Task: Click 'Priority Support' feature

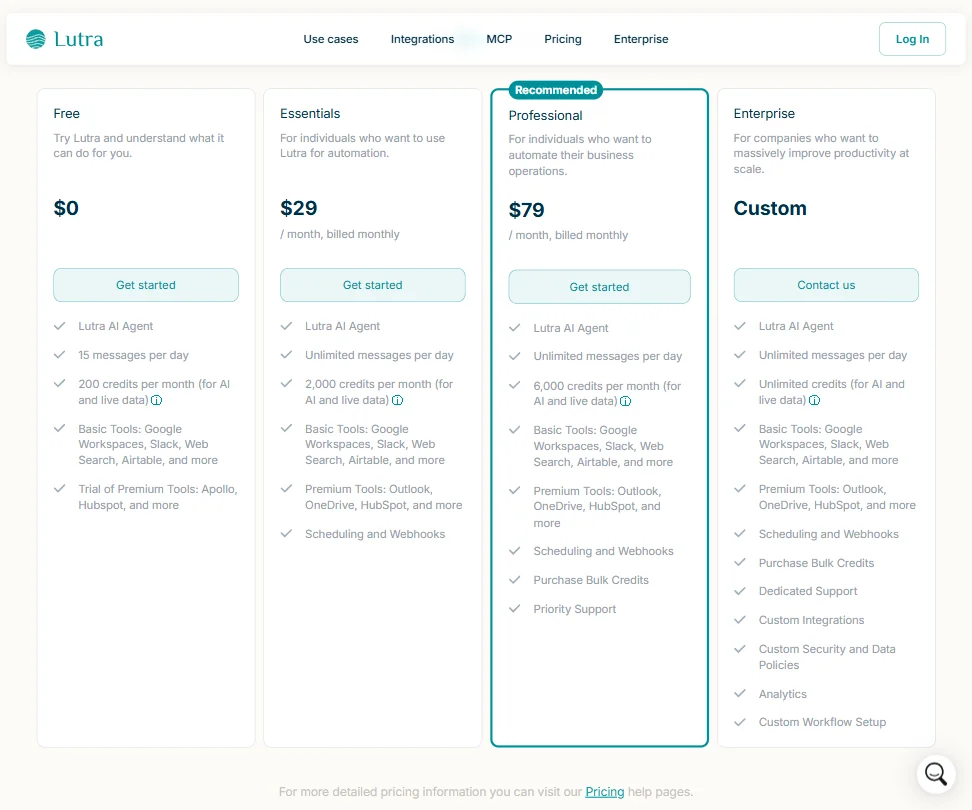Action: pos(575,609)
